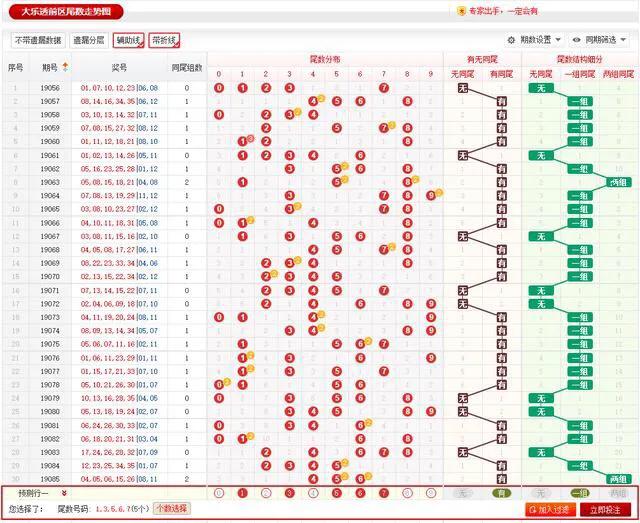Click the eye icon for 同期筛选
Image resolution: width=640 pixels, height=523 pixels.
(x=576, y=40)
